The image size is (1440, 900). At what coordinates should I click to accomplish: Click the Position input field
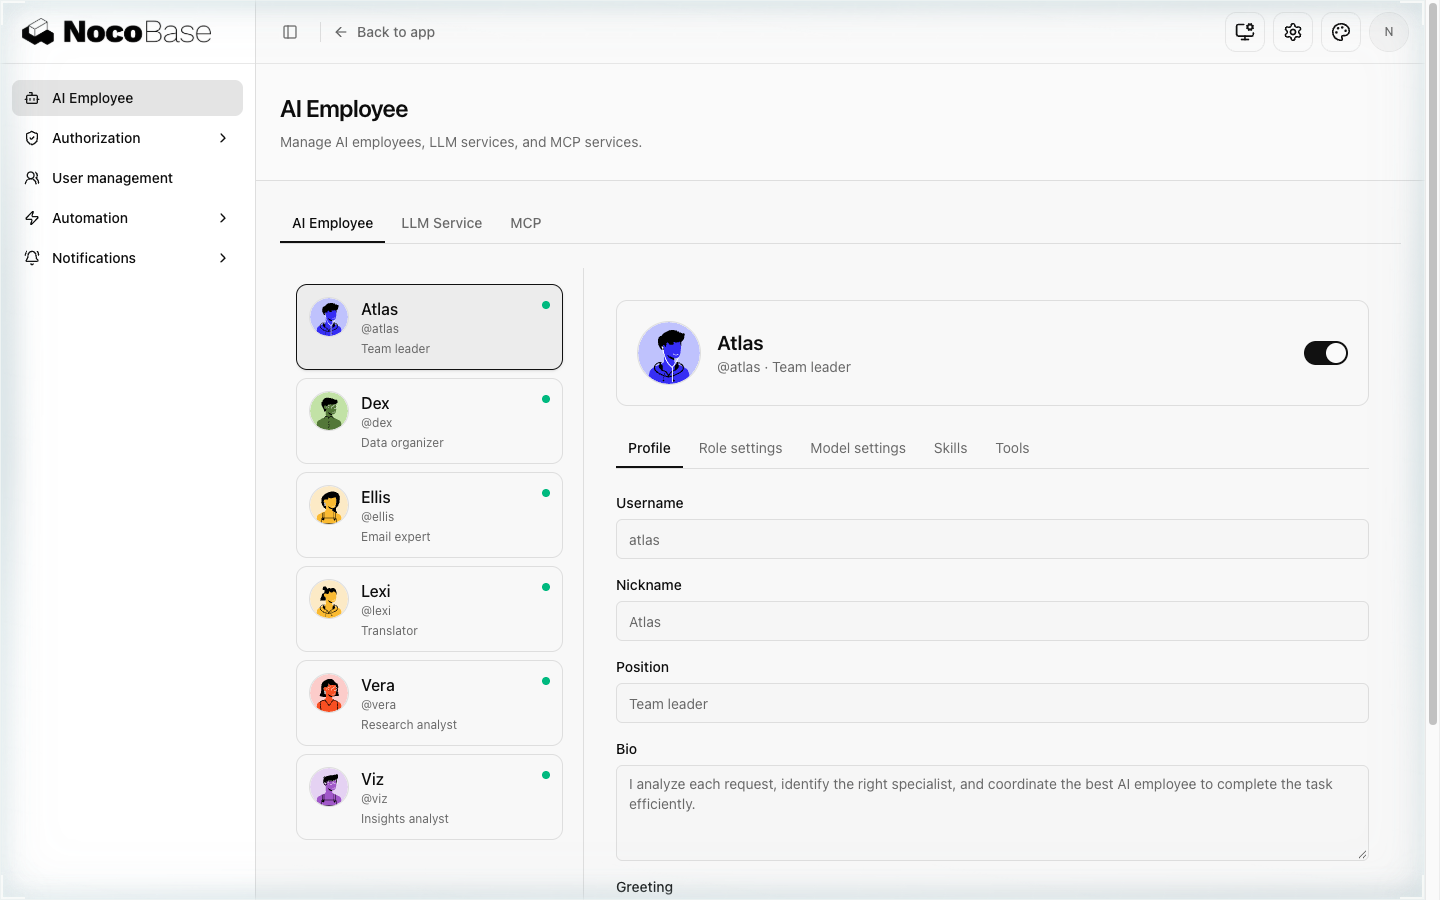pos(992,703)
